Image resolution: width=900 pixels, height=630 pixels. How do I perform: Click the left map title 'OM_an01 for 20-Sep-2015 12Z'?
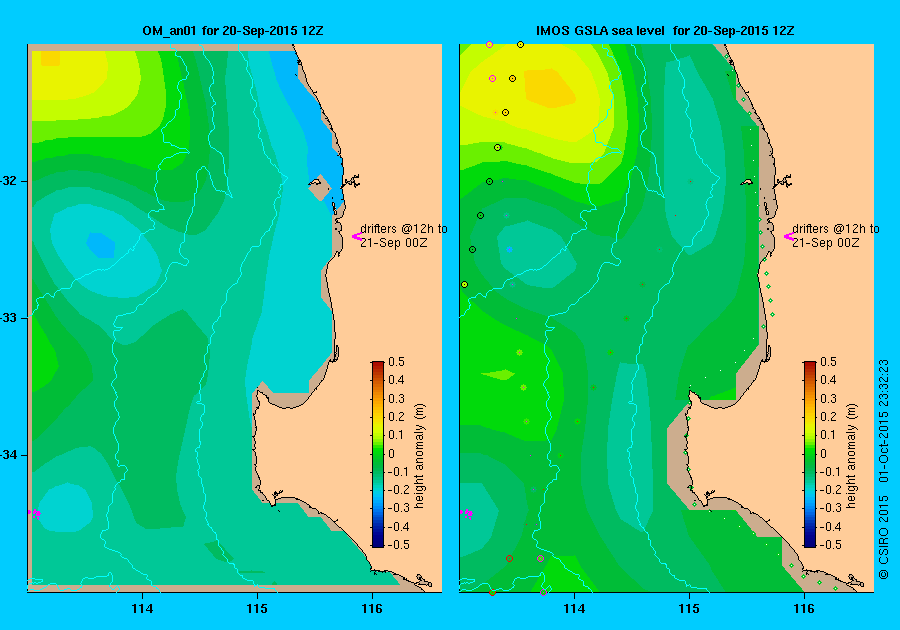tap(232, 31)
